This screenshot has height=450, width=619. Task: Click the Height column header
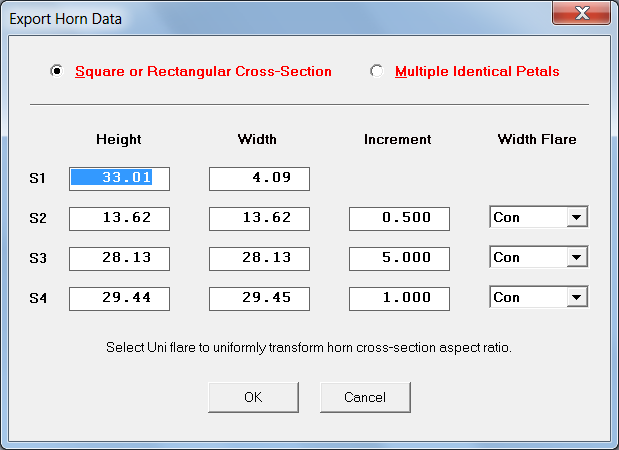coord(119,139)
